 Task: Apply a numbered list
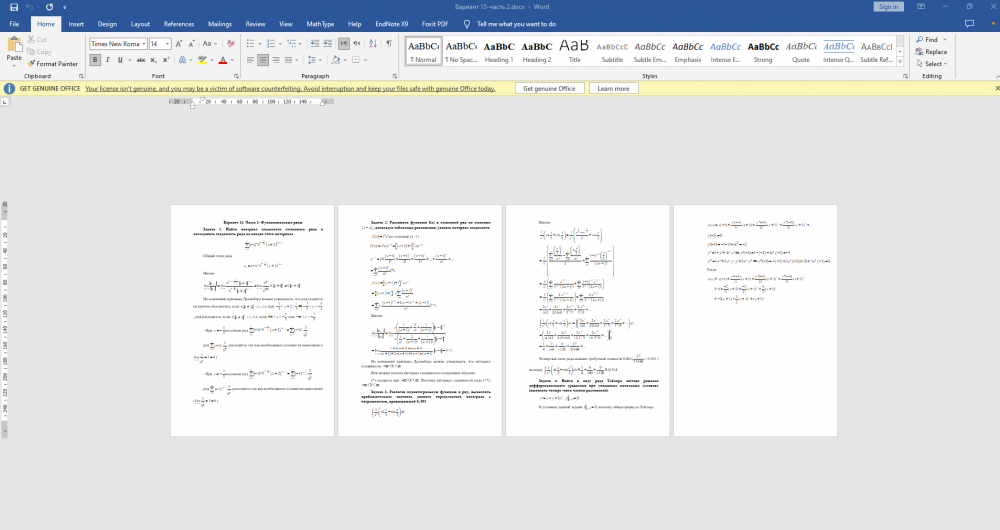pyautogui.click(x=273, y=43)
